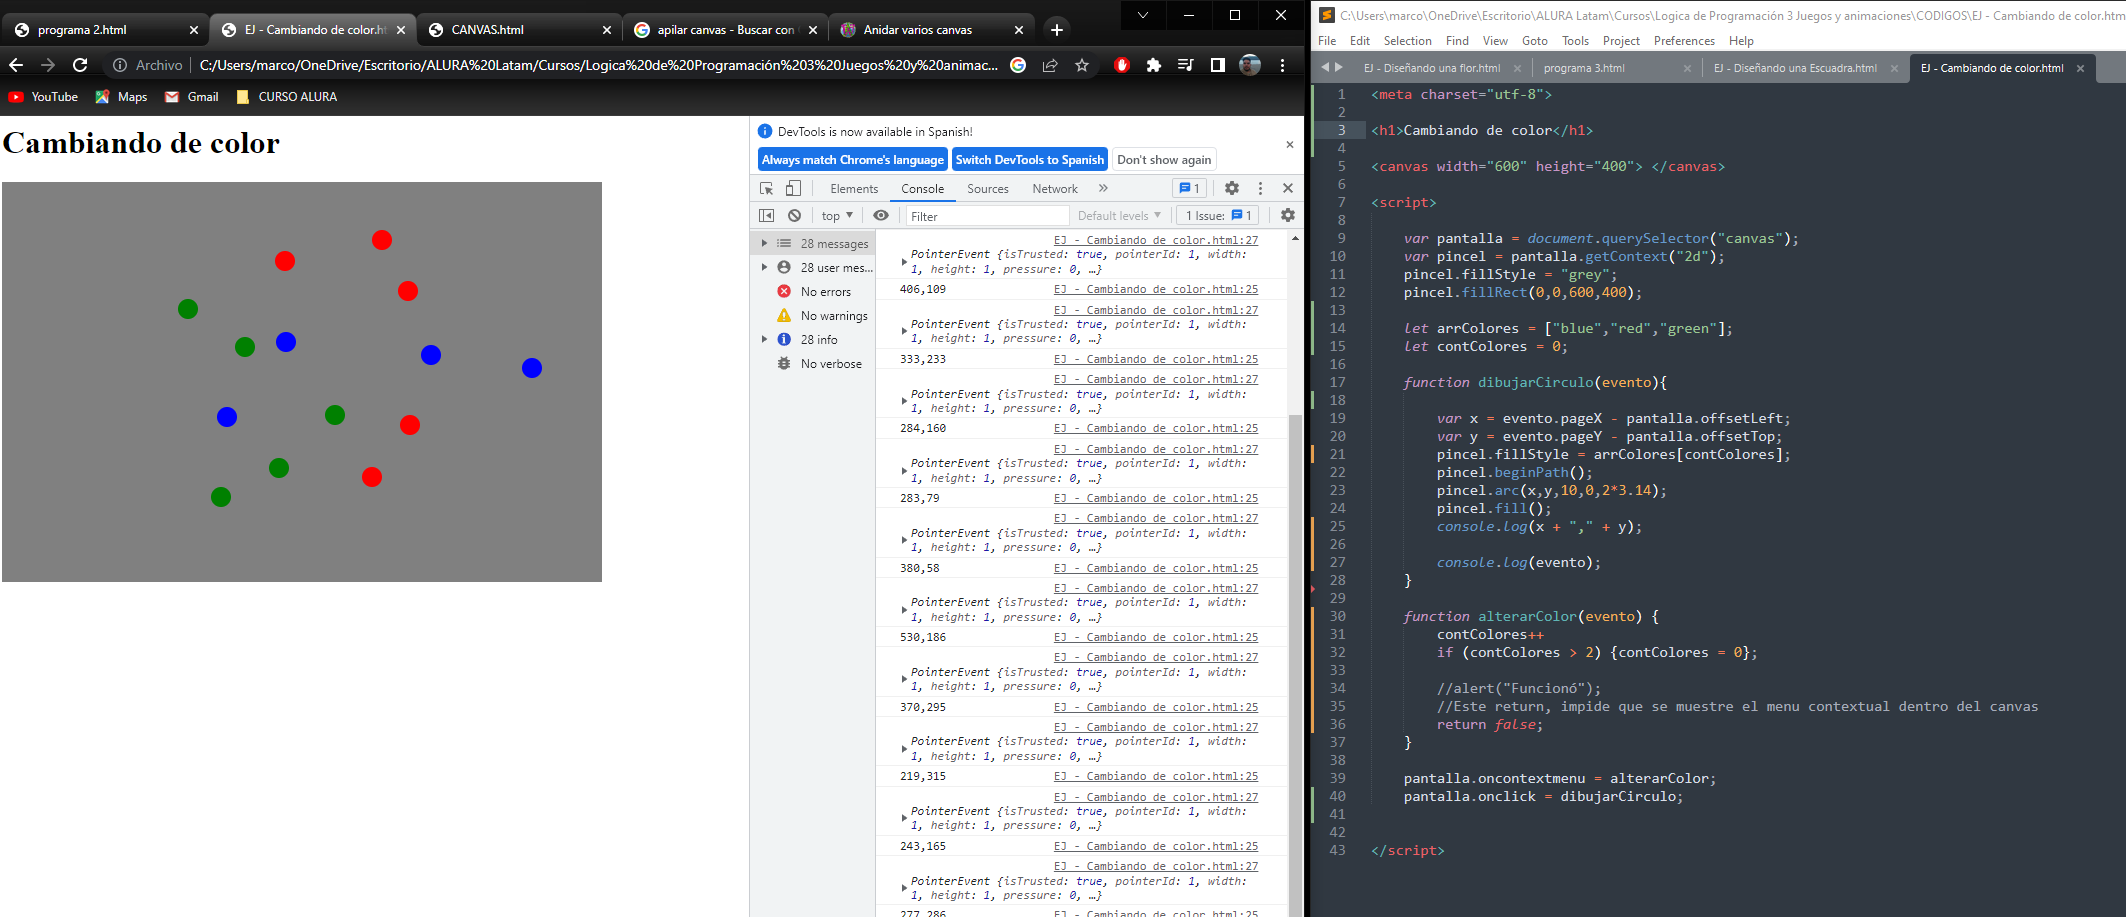Image resolution: width=2126 pixels, height=917 pixels.
Task: Open JavaScript context top dropdown
Action: [x=837, y=216]
